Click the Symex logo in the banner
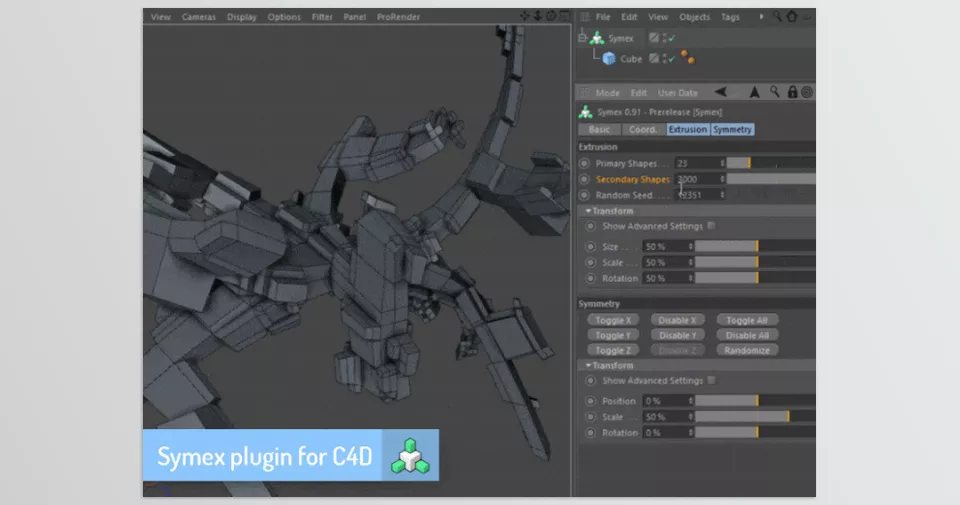 point(410,455)
